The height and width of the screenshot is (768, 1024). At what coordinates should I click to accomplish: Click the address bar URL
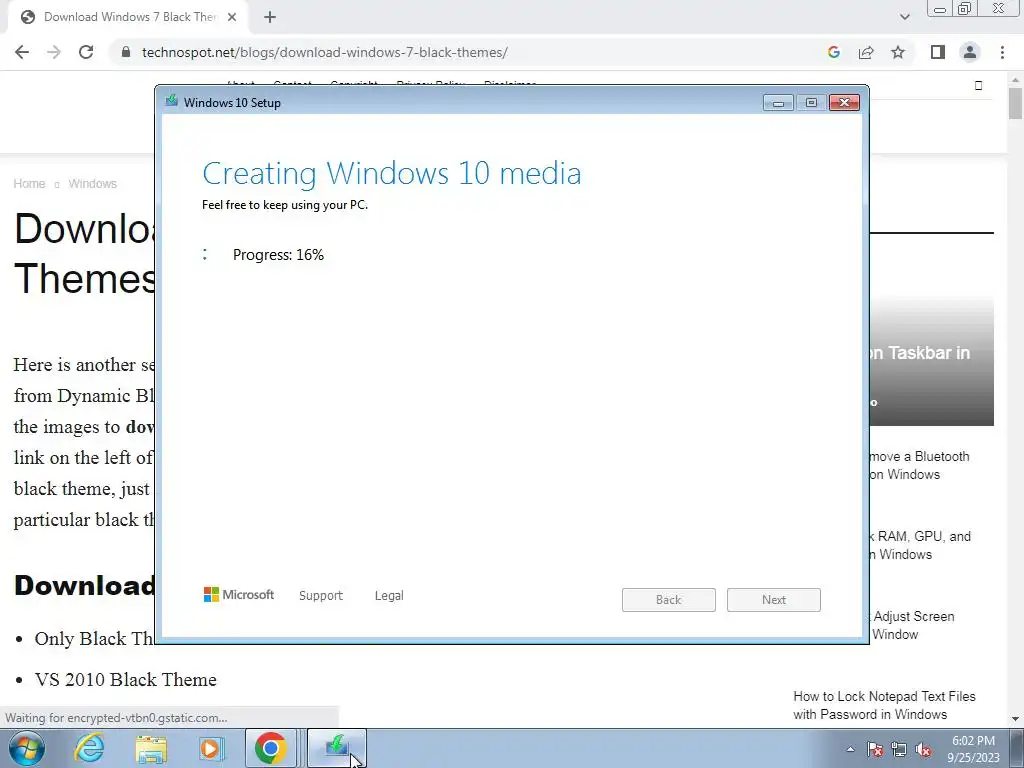coord(325,52)
